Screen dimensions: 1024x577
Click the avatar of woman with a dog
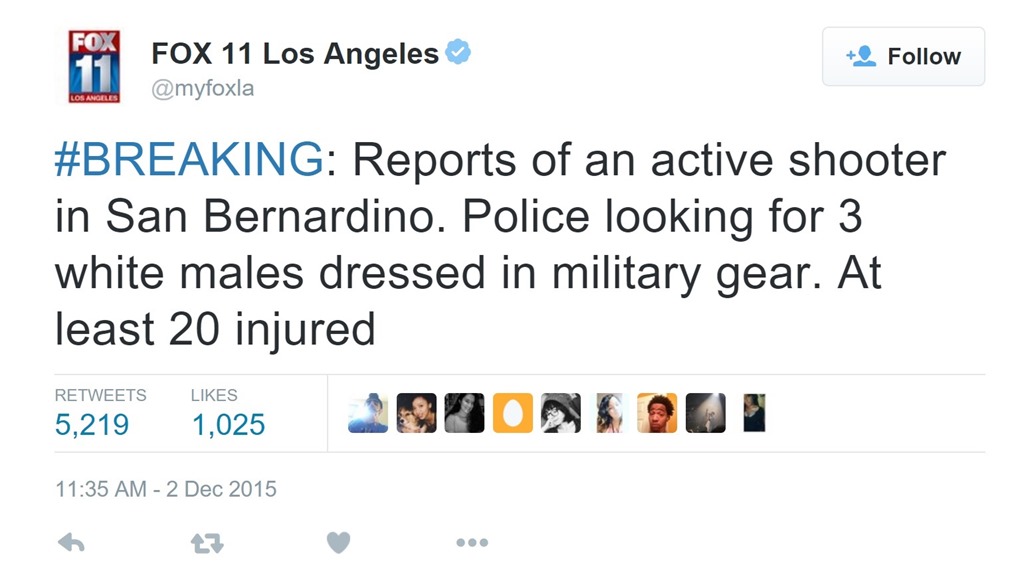click(416, 412)
